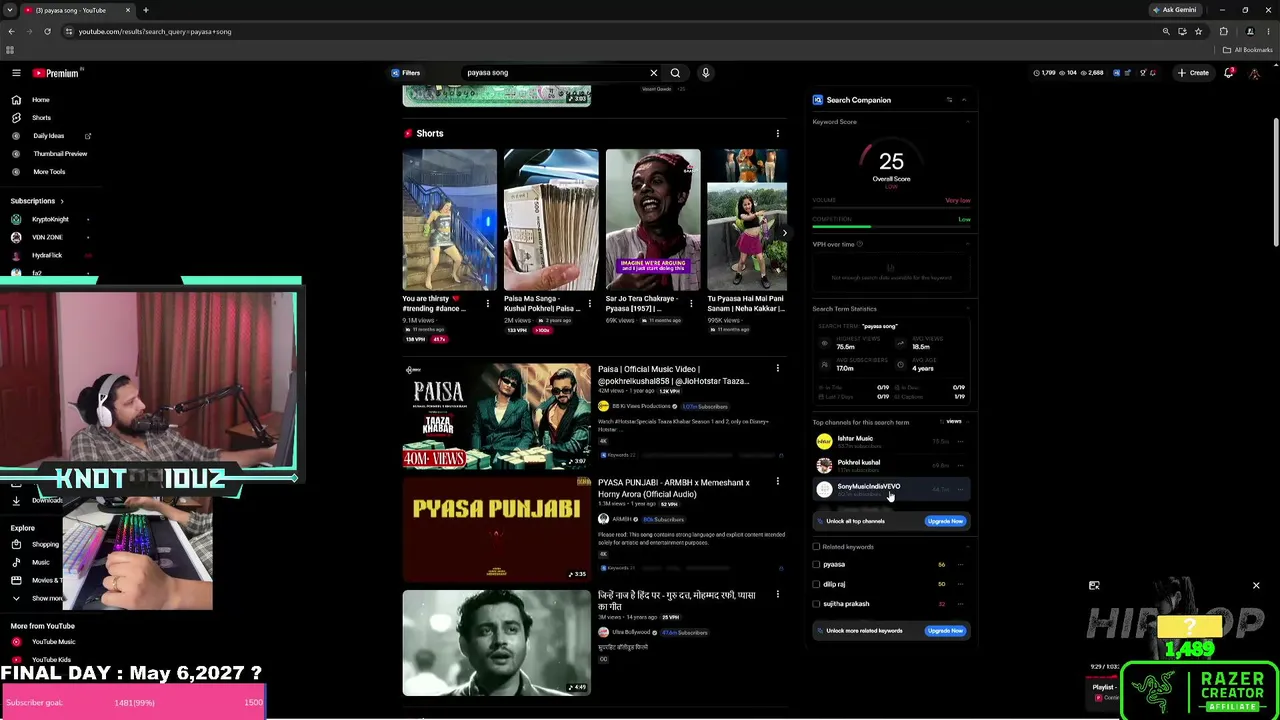Open options for the Shorts shelf
This screenshot has width=1280, height=720.
tap(777, 133)
